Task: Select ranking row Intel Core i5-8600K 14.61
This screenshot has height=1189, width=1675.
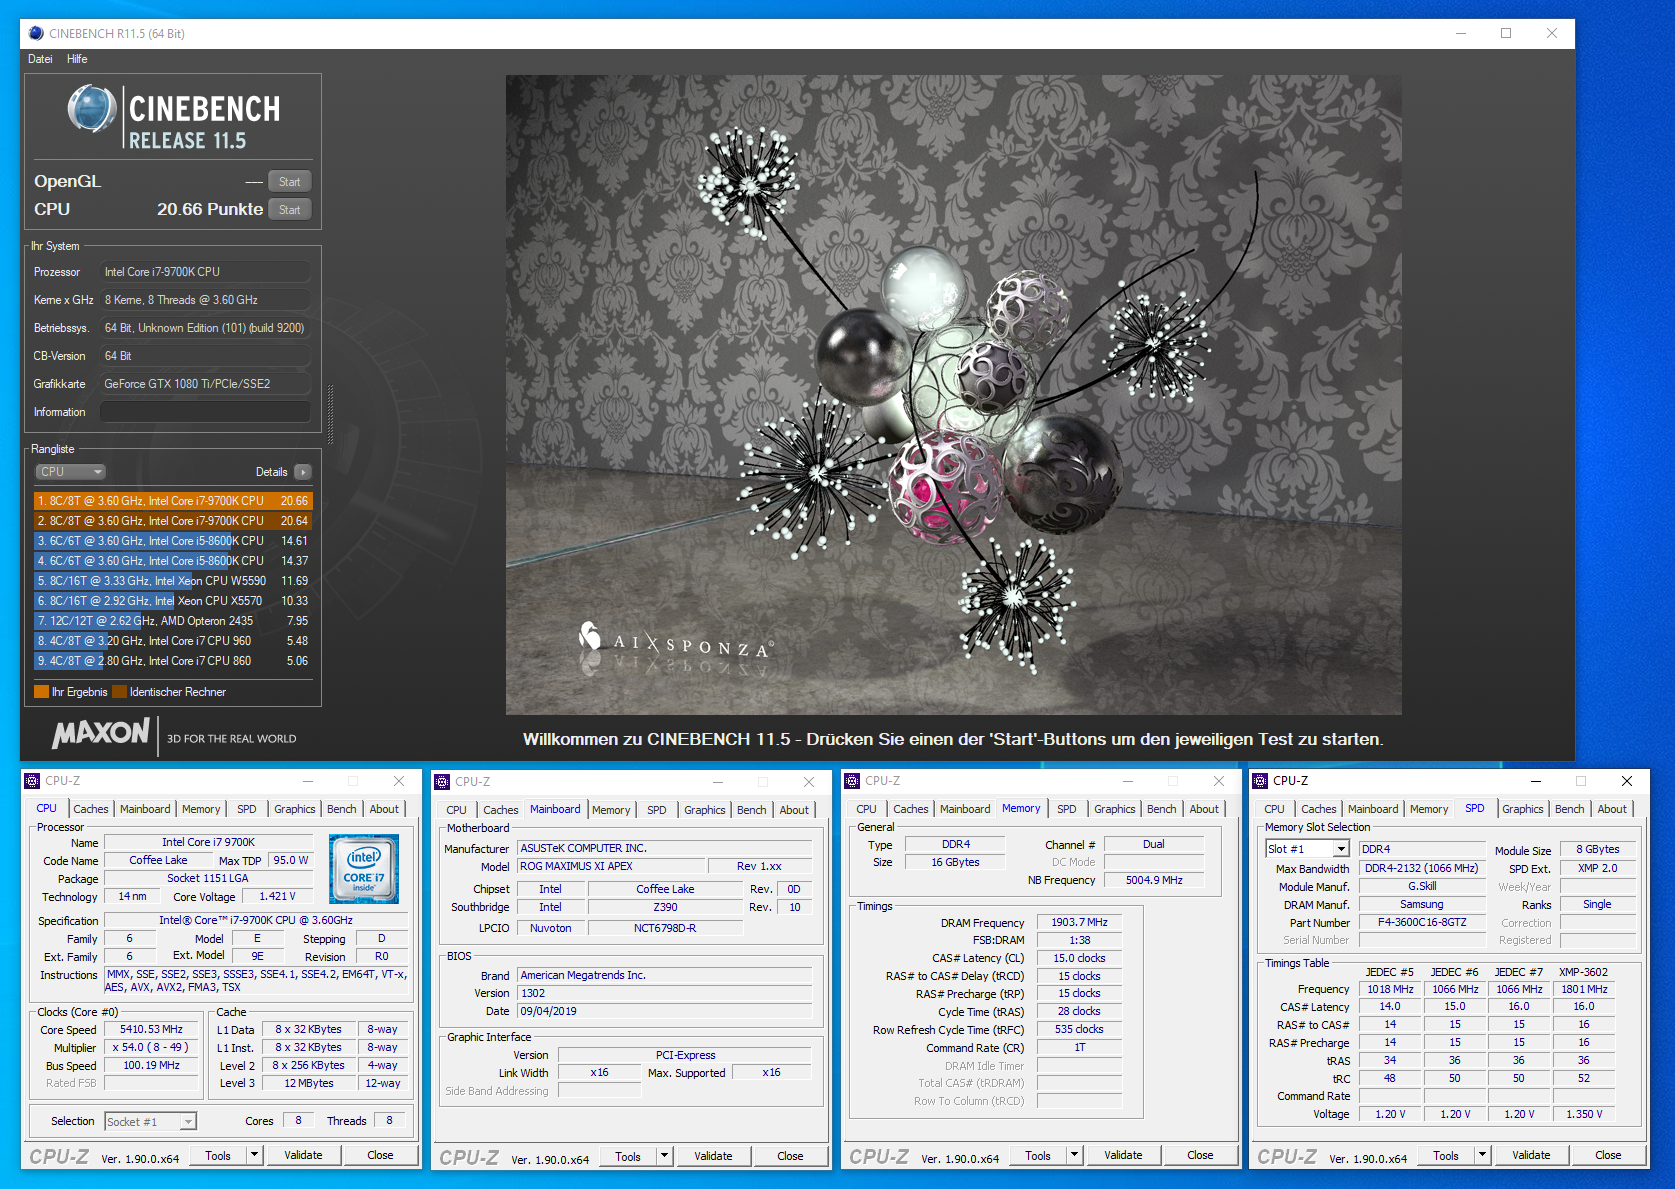Action: click(x=173, y=541)
